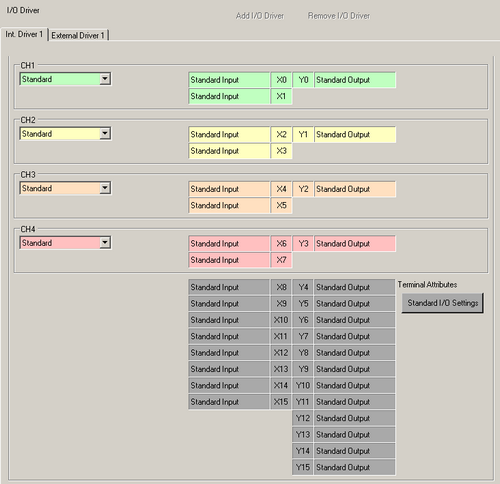500x484 pixels.
Task: Select the pink X7 terminal cell
Action: point(281,260)
